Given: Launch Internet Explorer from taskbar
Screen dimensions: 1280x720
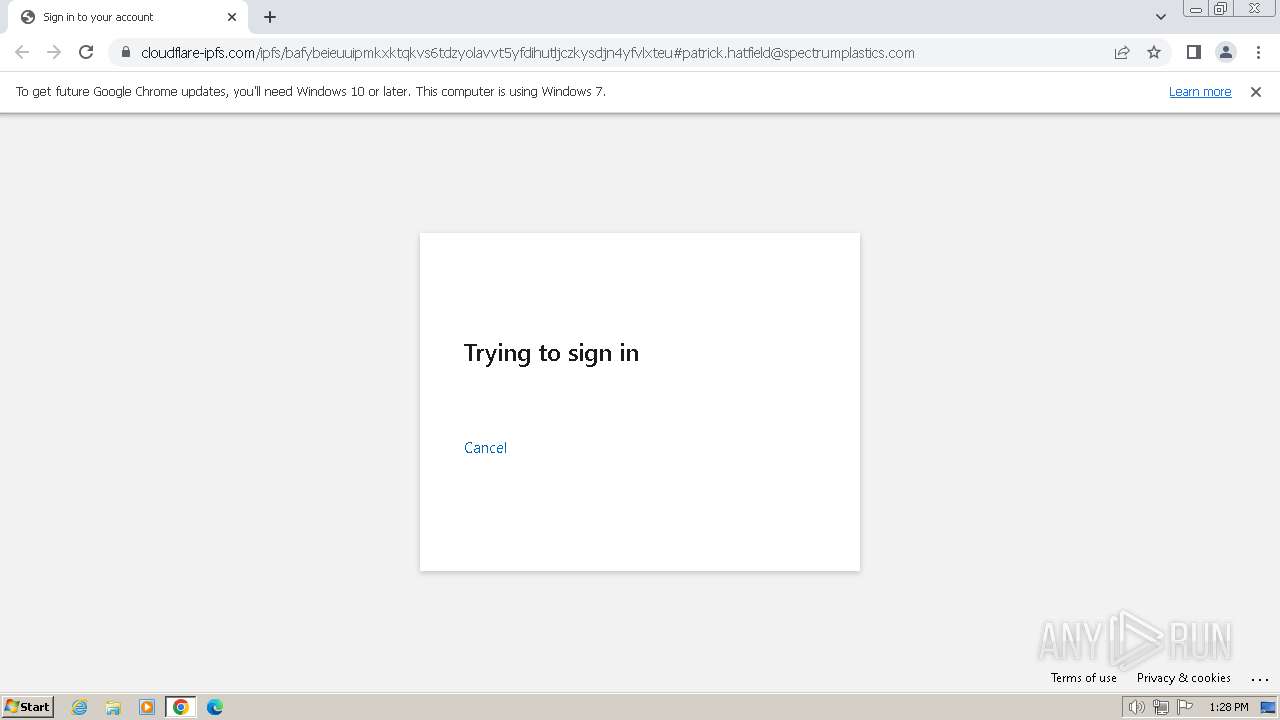Looking at the screenshot, I should (x=79, y=707).
